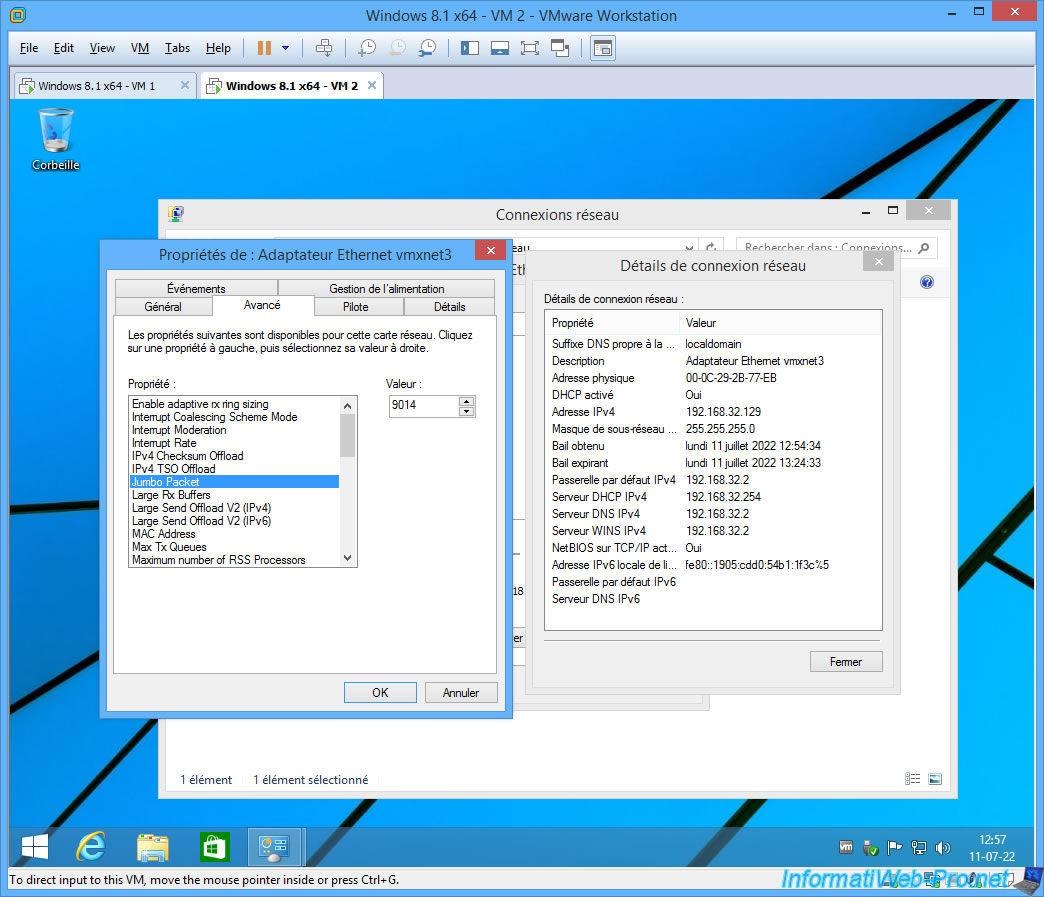This screenshot has height=897, width=1044.
Task: Click the Valeur column header in details
Action: tap(780, 323)
